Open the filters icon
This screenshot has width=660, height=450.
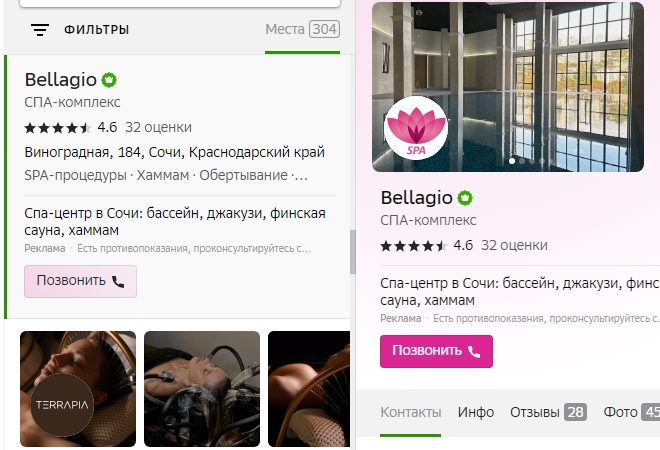[x=40, y=30]
